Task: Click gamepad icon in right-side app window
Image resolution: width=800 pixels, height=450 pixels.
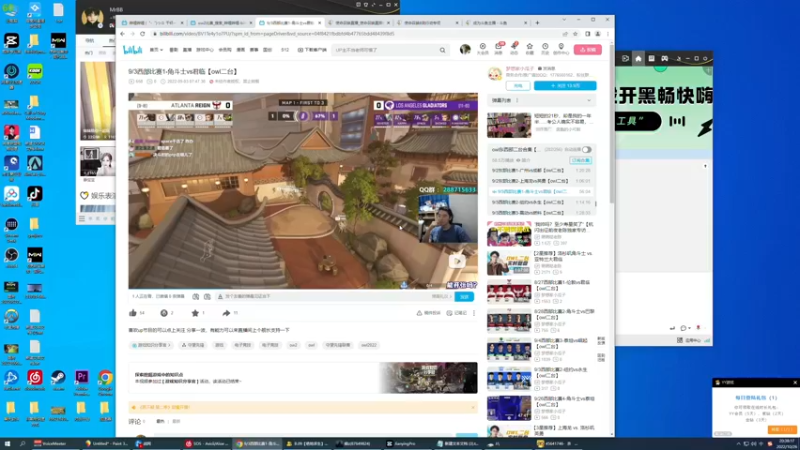Action: (664, 59)
